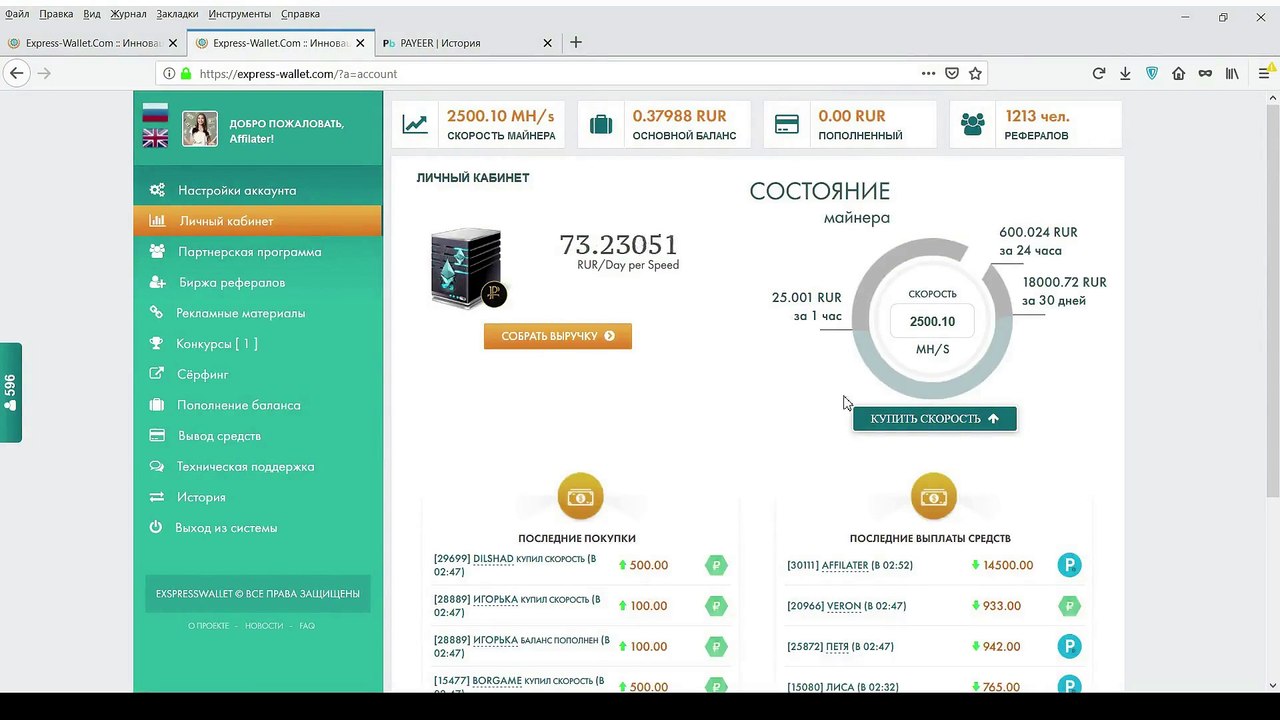Click the НОВОСТИ footer link
This screenshot has width=1280, height=720.
click(264, 626)
